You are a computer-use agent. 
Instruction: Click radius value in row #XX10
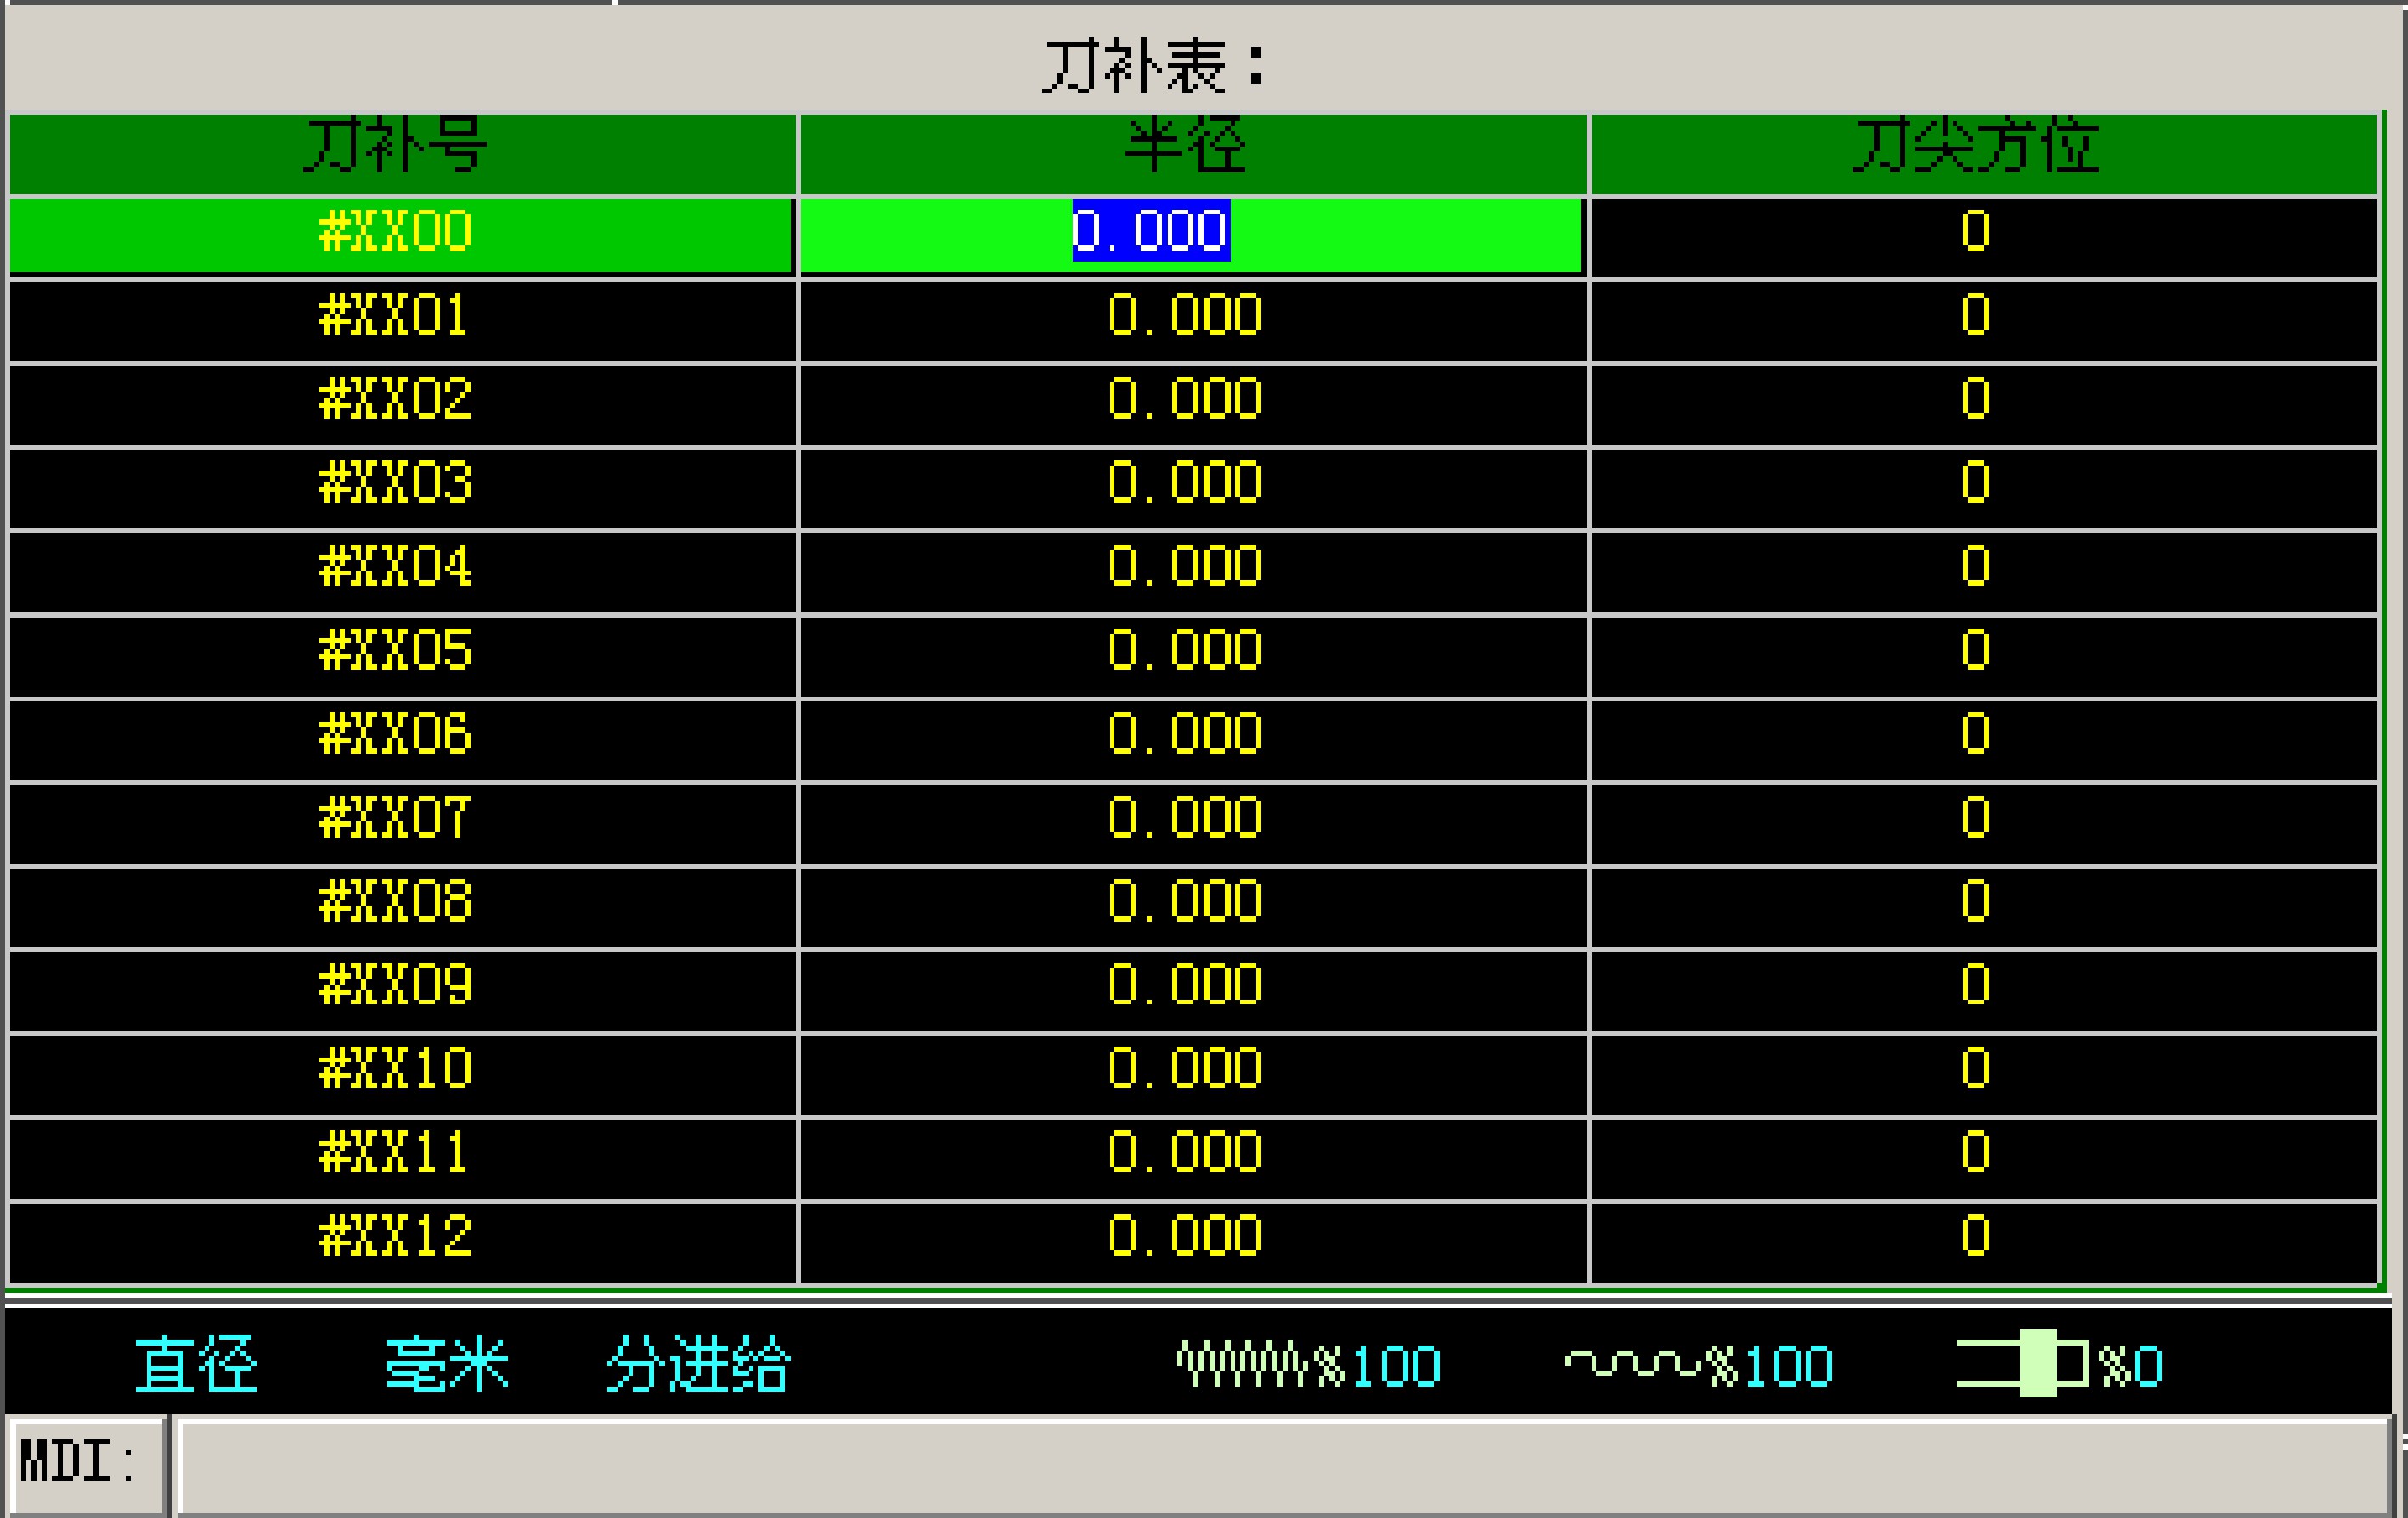(1192, 1076)
